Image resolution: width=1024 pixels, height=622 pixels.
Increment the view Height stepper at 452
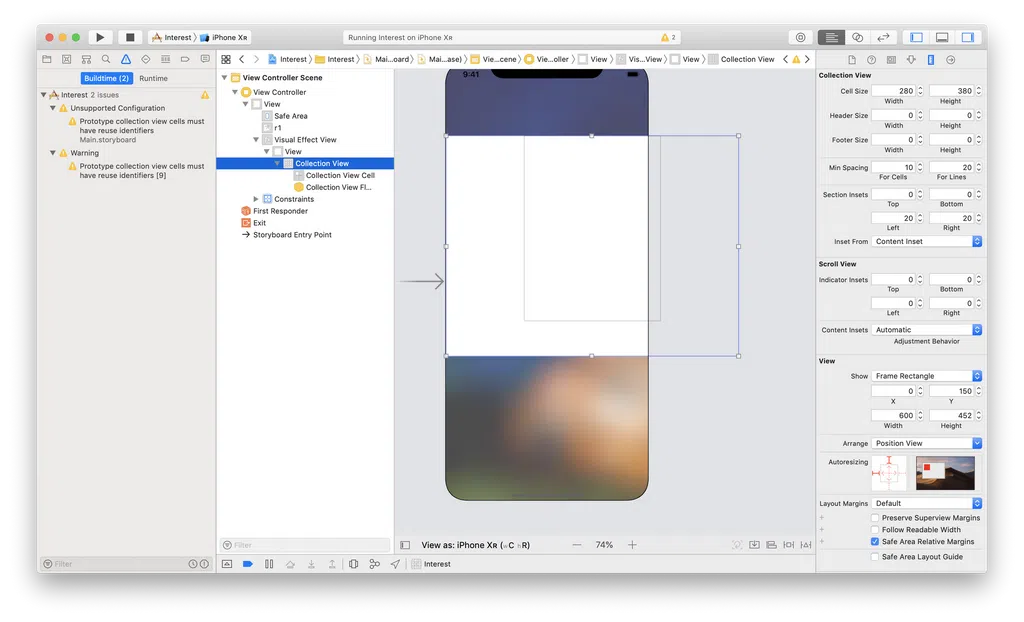point(979,413)
